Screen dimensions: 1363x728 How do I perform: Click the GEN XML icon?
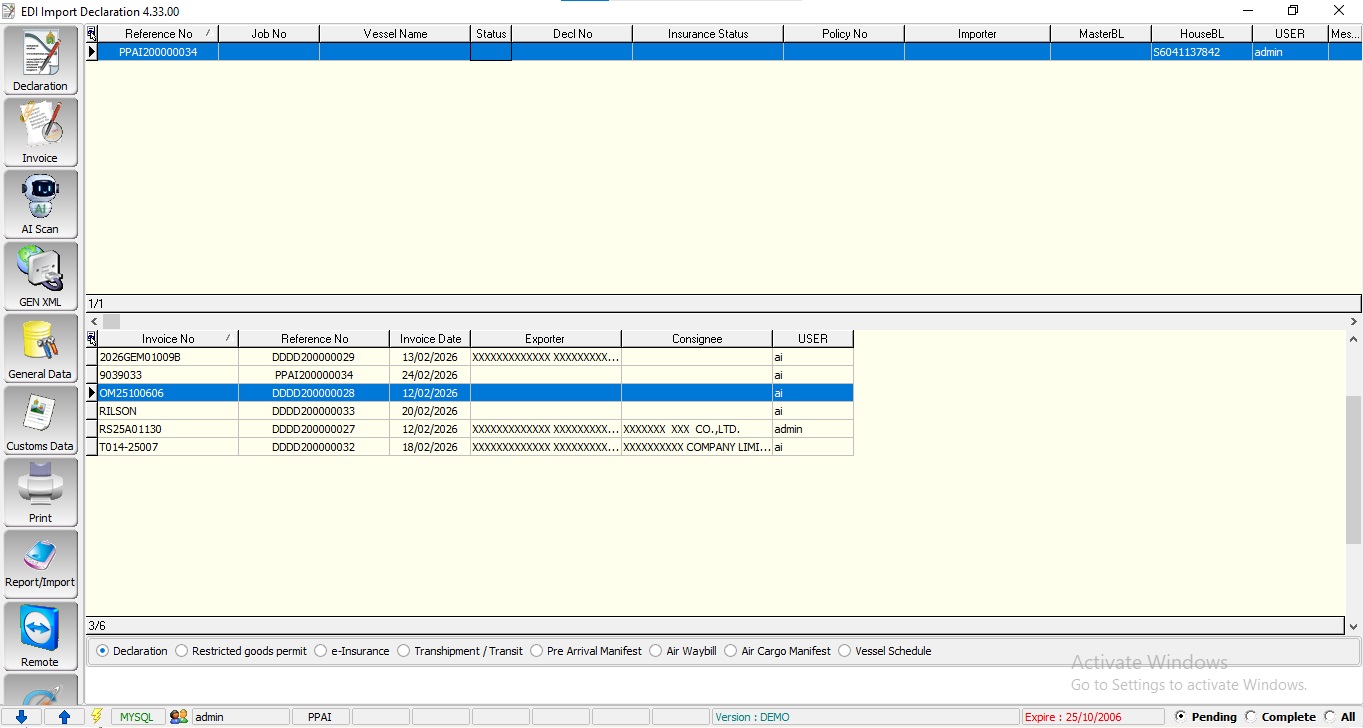[40, 276]
